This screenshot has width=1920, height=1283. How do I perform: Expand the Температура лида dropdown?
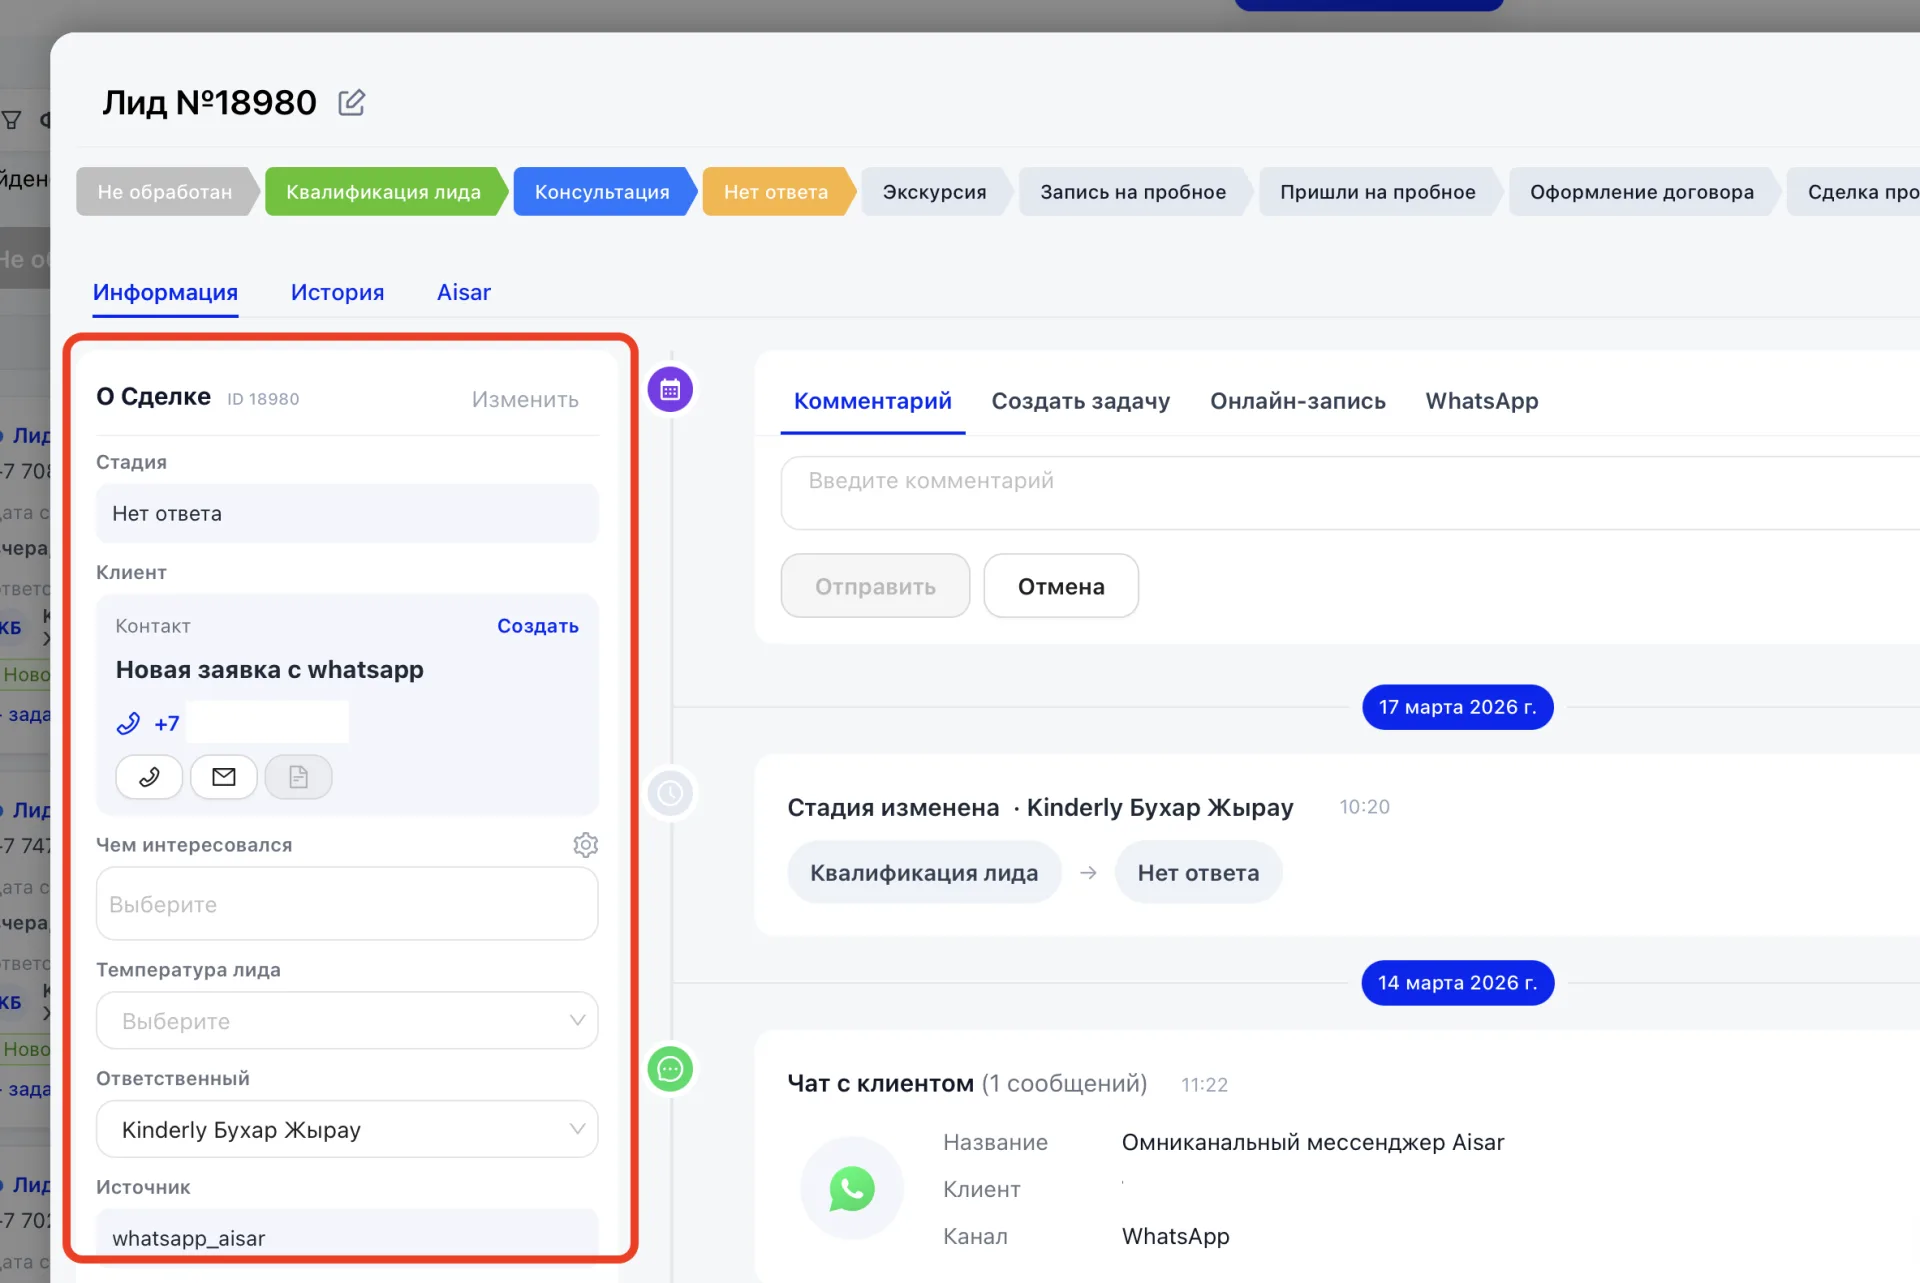347,1020
